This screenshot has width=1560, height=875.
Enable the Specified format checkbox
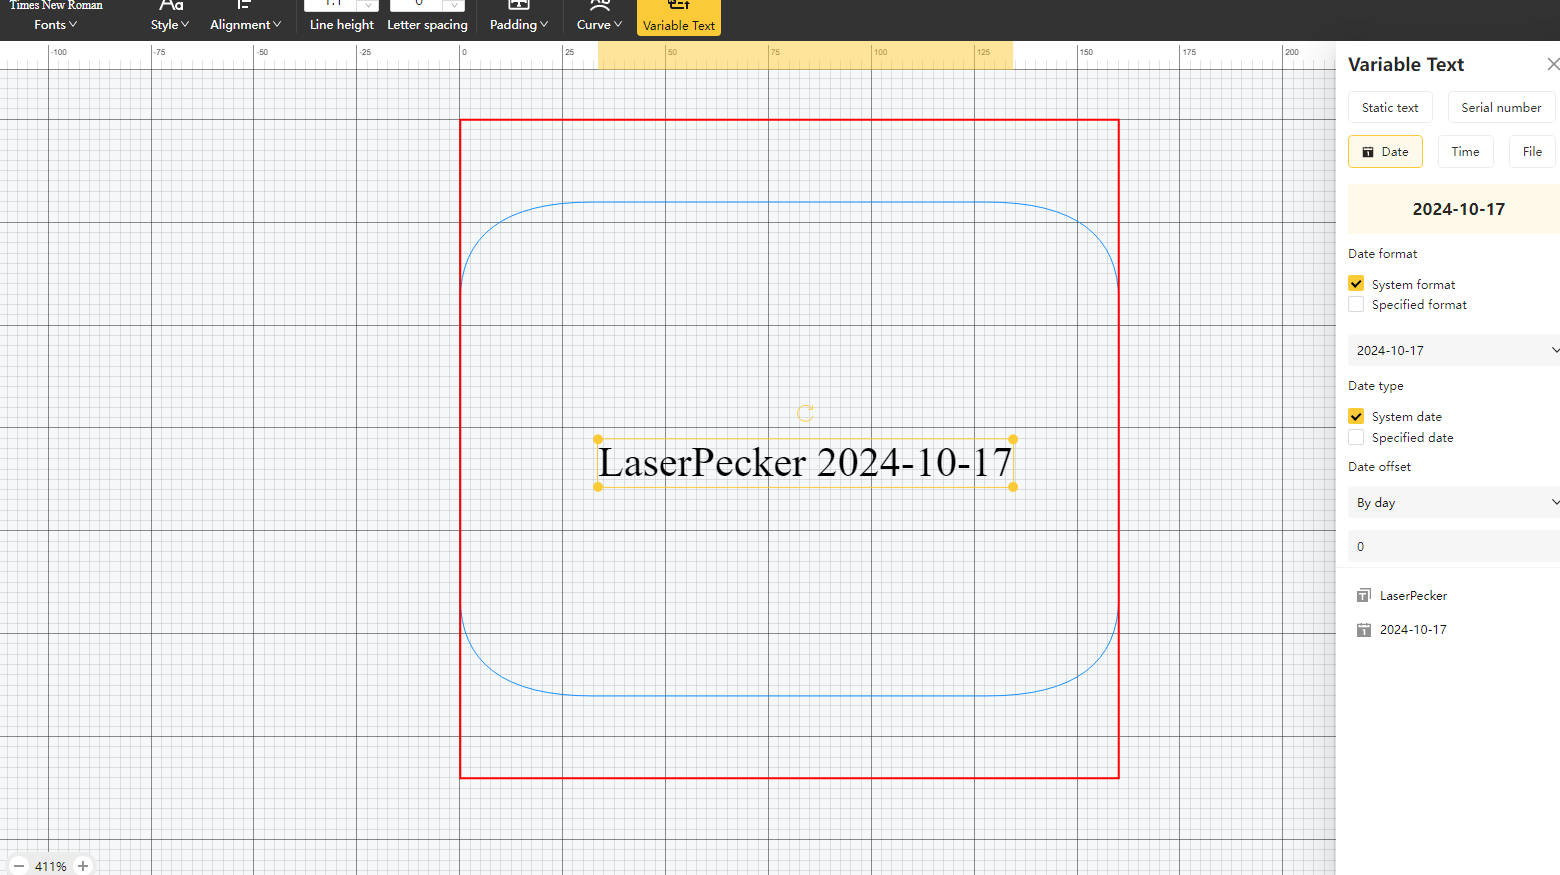[x=1356, y=304]
